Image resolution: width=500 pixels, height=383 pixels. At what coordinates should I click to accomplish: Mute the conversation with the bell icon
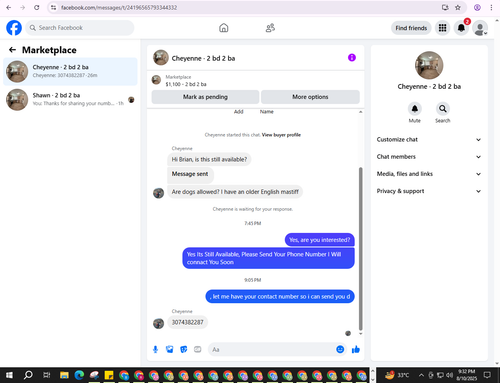pos(415,109)
